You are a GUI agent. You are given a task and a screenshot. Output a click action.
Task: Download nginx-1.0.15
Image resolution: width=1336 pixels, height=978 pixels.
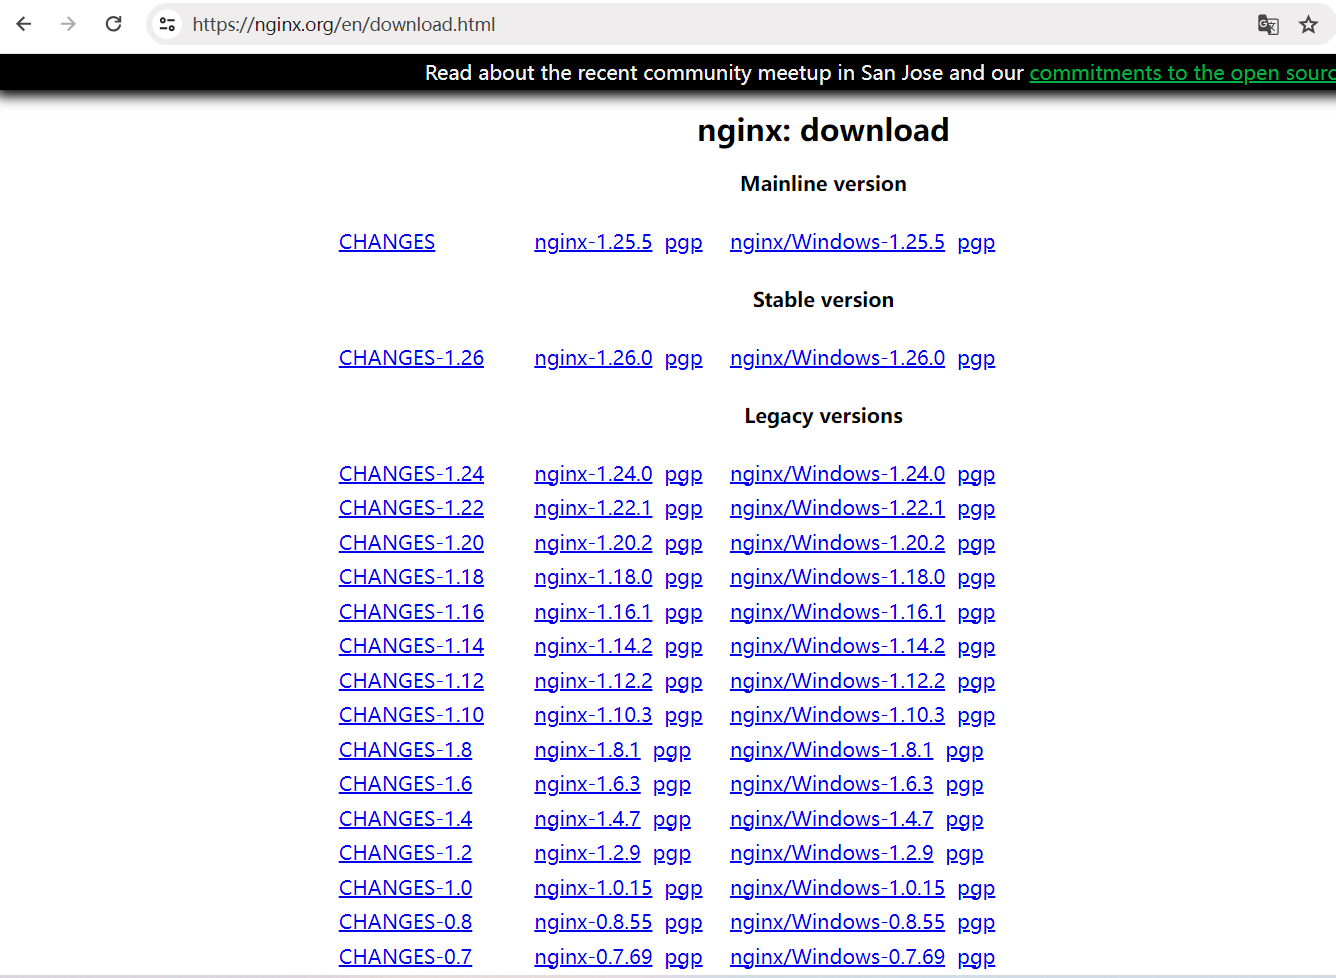click(x=593, y=888)
